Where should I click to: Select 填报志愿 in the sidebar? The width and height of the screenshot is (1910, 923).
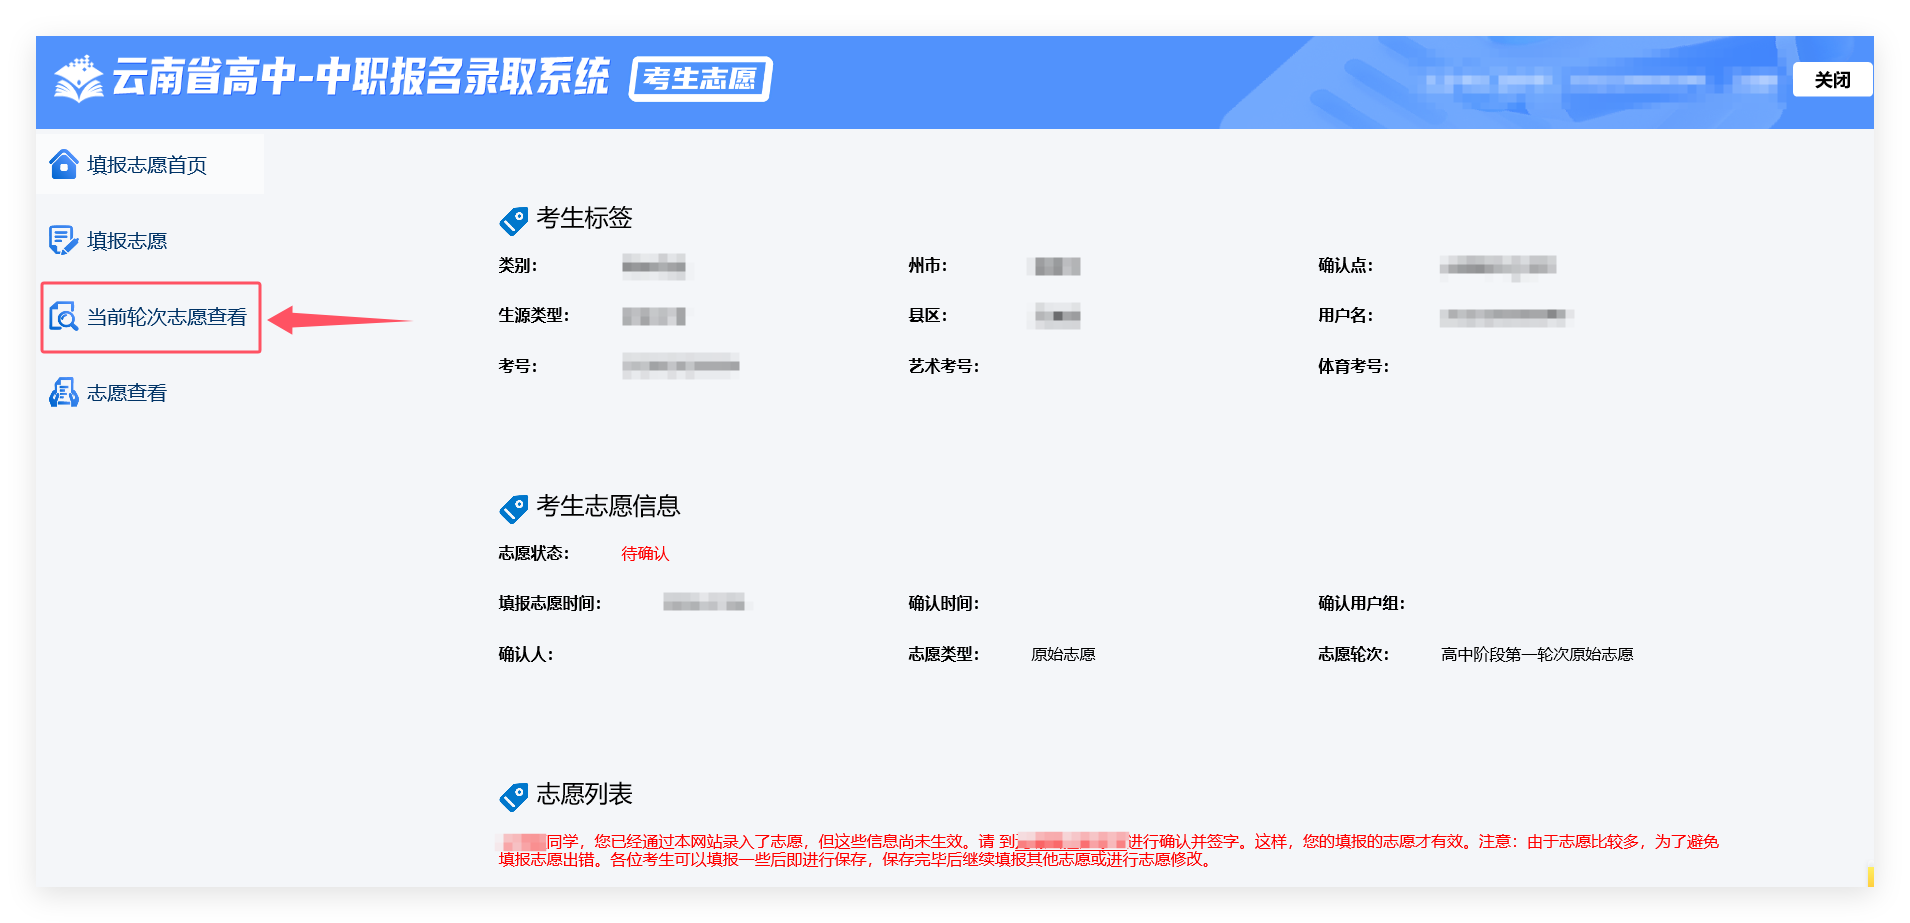point(127,241)
